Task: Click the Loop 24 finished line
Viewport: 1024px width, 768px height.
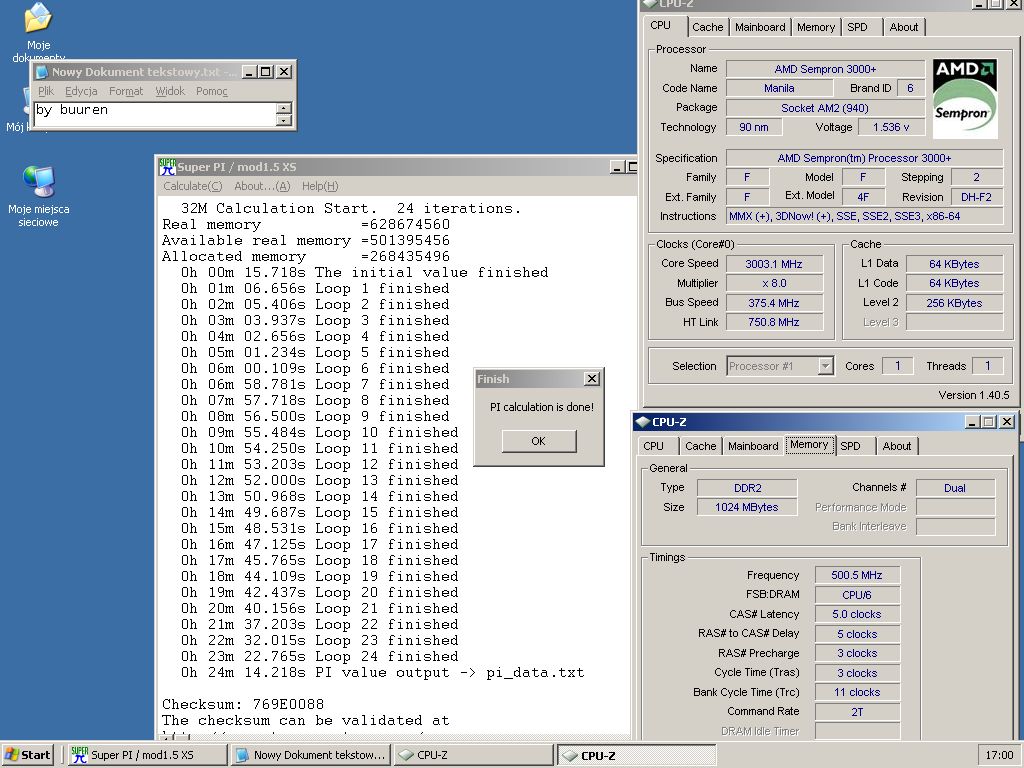Action: [x=319, y=656]
